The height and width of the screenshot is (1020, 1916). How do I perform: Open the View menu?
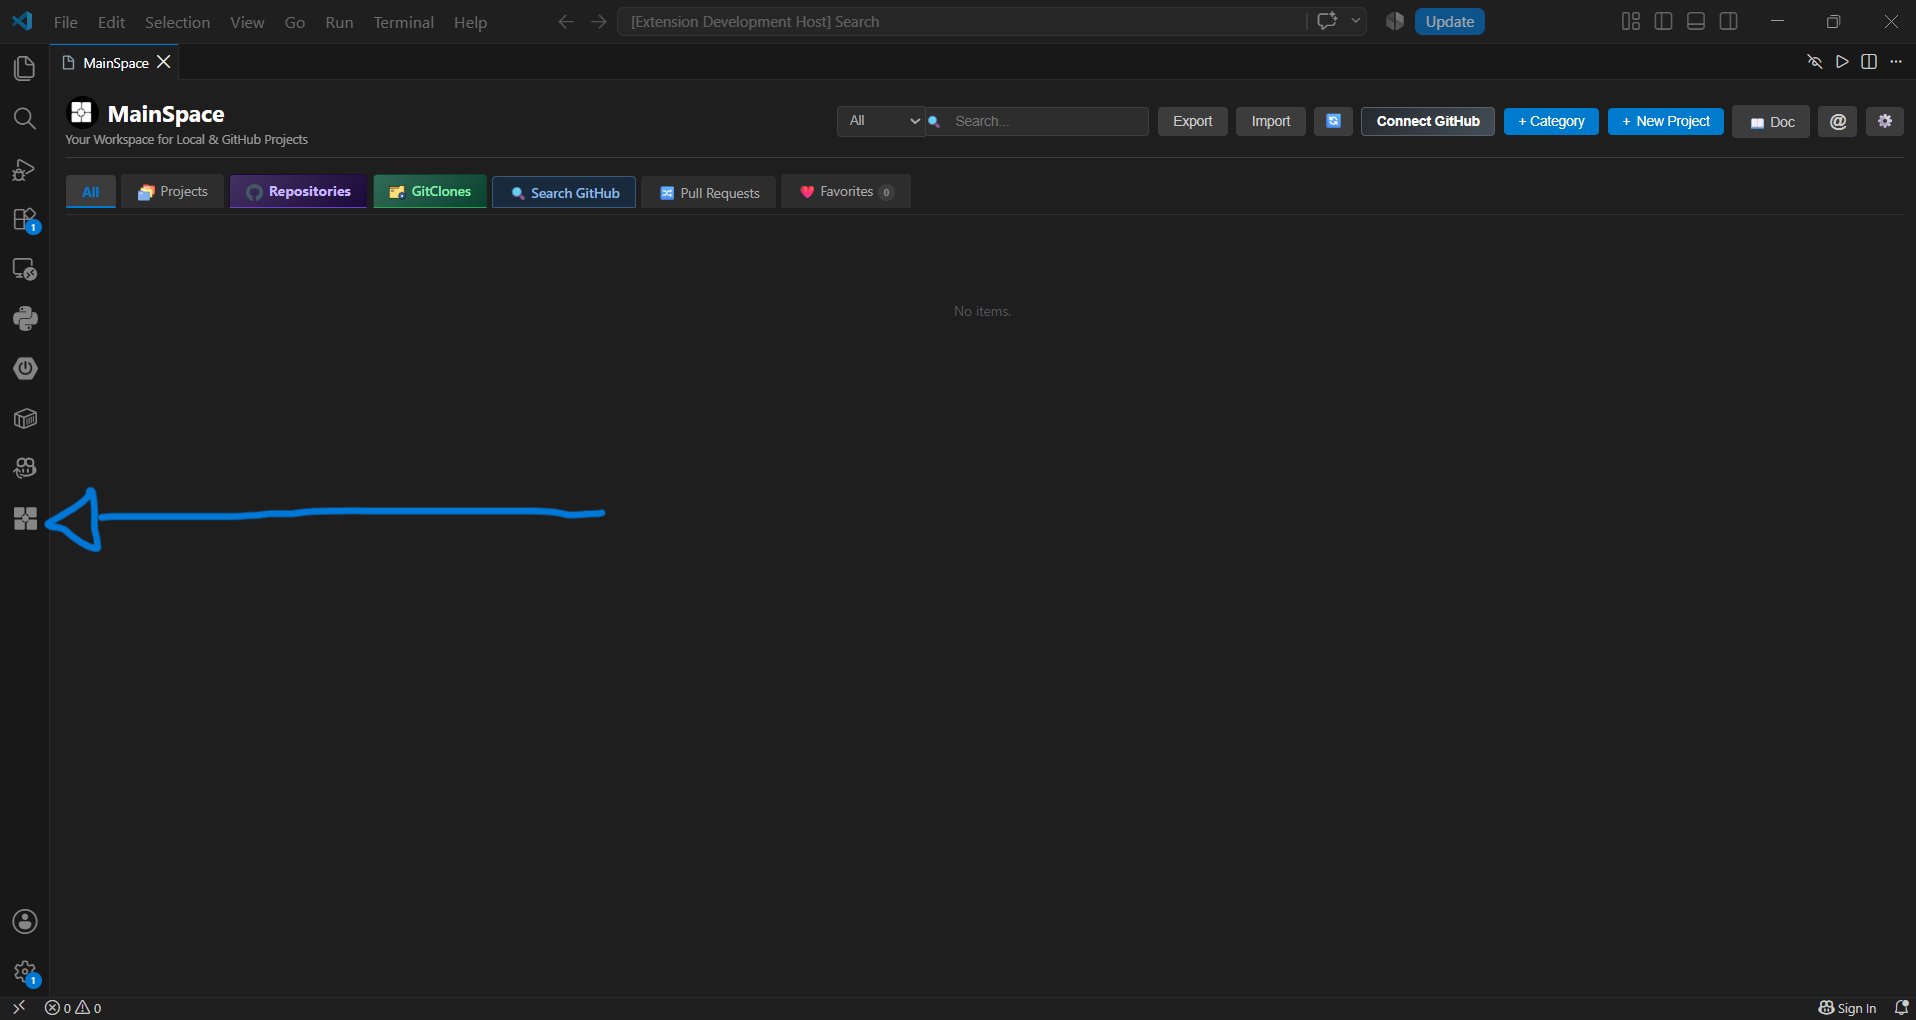pyautogui.click(x=247, y=22)
